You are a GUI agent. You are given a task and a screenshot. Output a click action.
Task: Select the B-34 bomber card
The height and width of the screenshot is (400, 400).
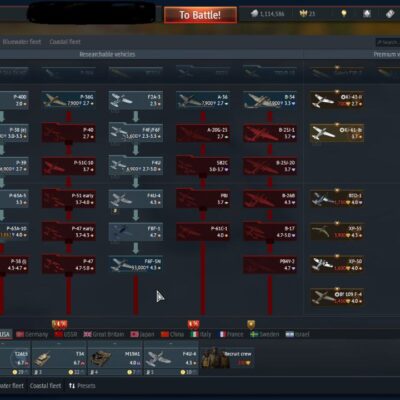pyautogui.click(x=270, y=100)
